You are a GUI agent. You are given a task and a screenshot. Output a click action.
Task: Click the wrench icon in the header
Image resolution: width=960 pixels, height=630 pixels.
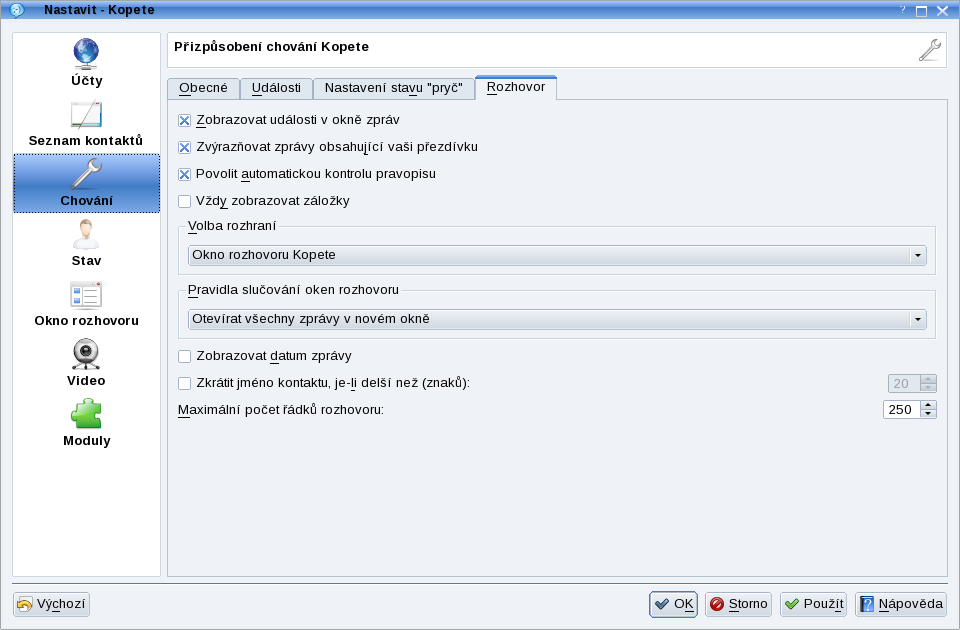click(930, 50)
